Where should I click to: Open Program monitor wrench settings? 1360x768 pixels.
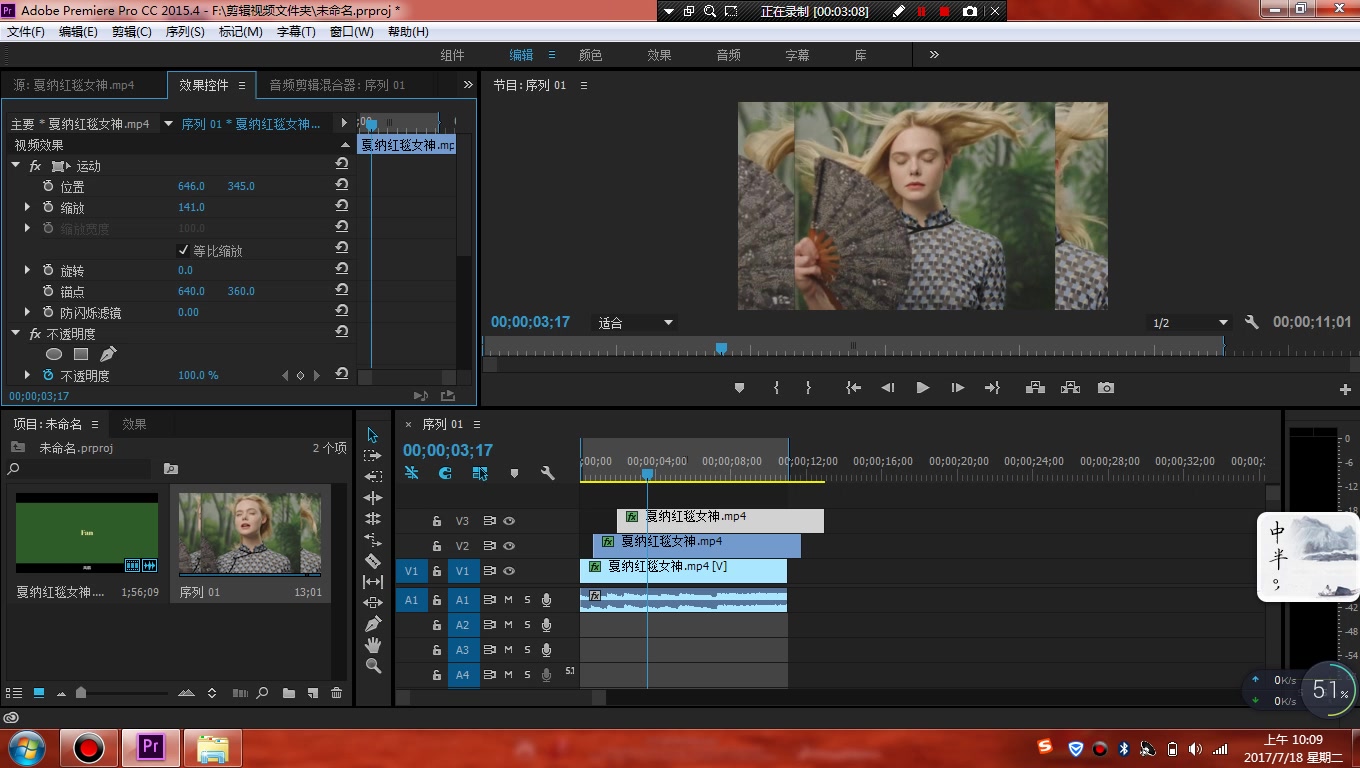tap(1252, 322)
